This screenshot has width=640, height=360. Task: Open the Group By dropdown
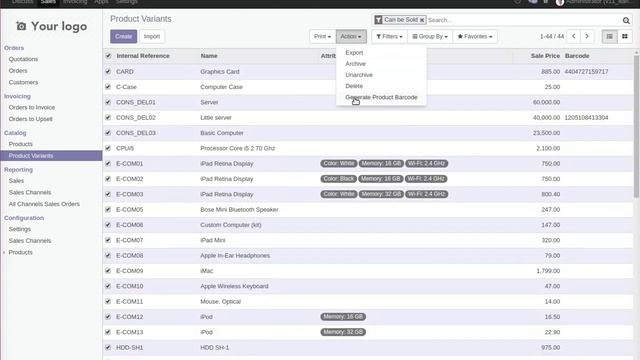pyautogui.click(x=430, y=36)
